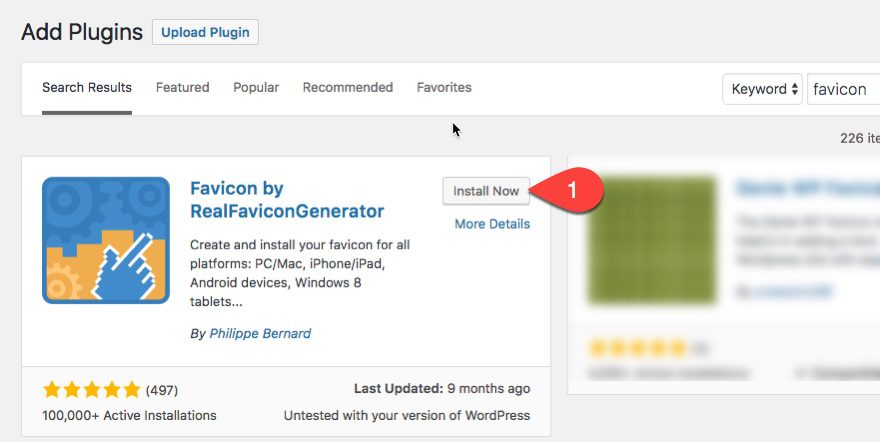Switch to the Search Results tab
880x442 pixels.
(x=87, y=88)
